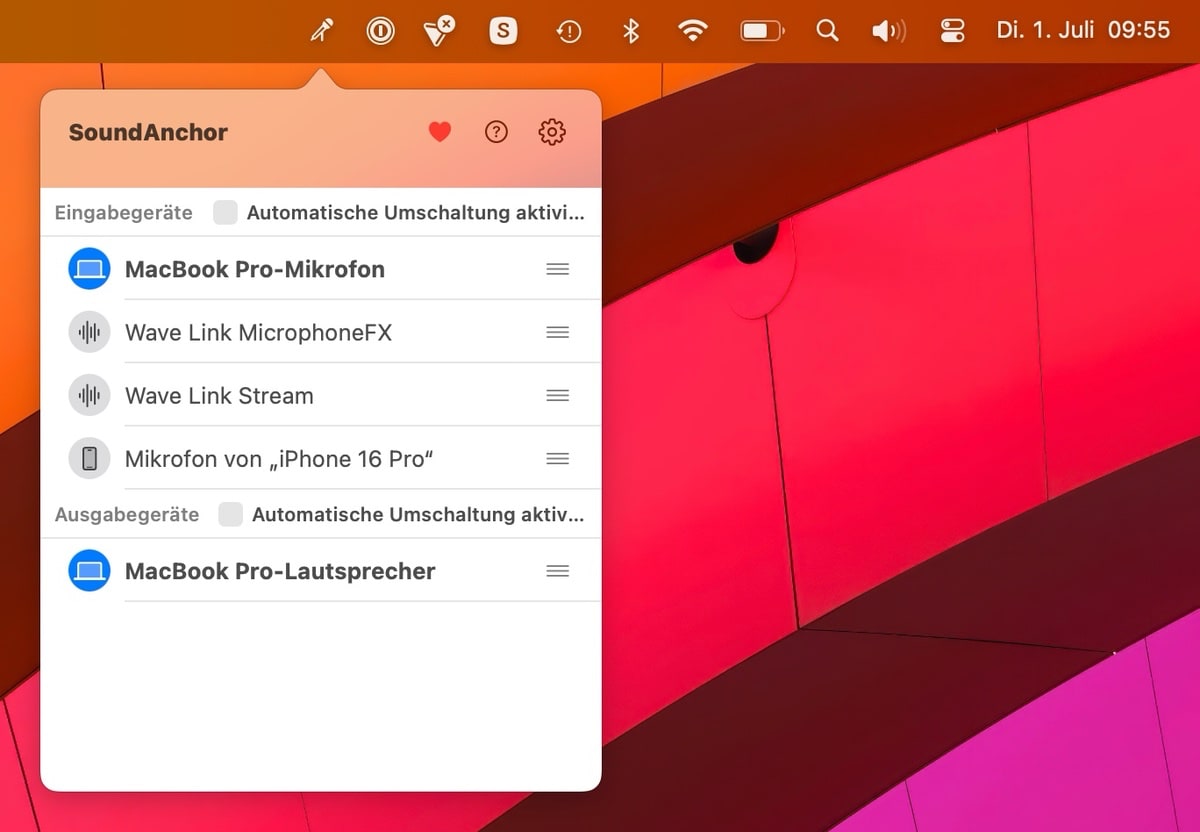Click the phone icon for iPhone 16 Pro microphone
The height and width of the screenshot is (832, 1200).
89,458
